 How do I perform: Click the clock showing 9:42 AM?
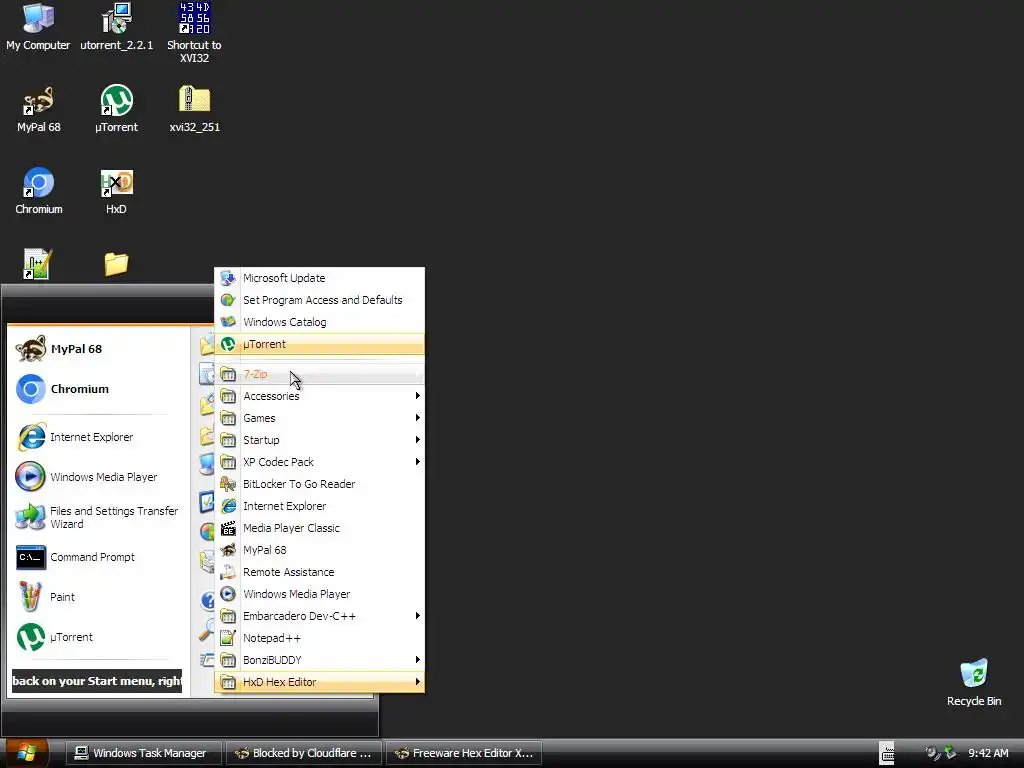click(988, 753)
